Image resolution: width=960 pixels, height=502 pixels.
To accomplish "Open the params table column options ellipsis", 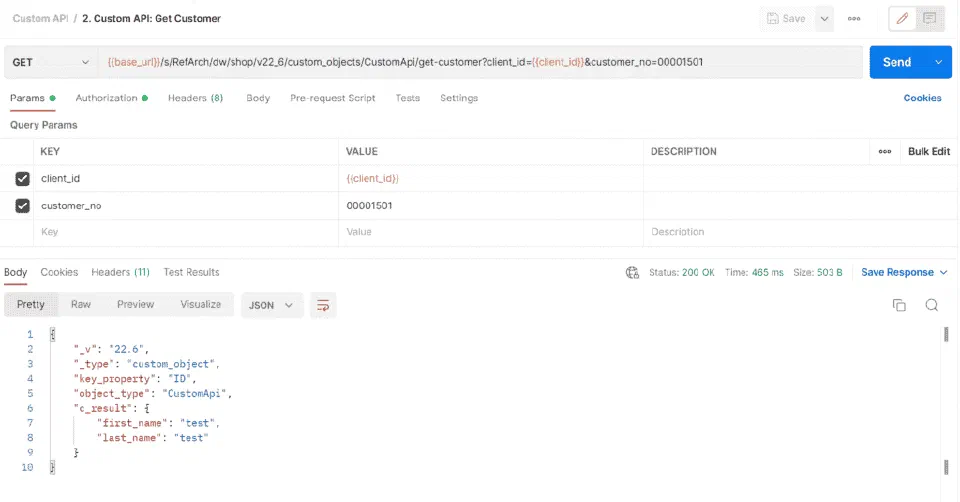I will click(885, 151).
